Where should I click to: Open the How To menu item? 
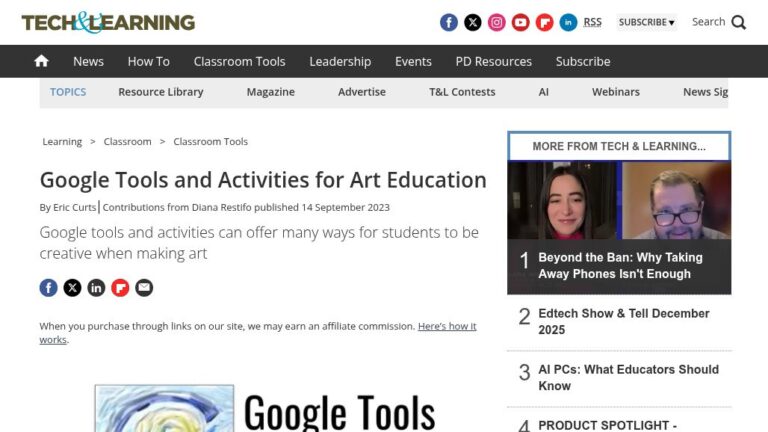148,61
